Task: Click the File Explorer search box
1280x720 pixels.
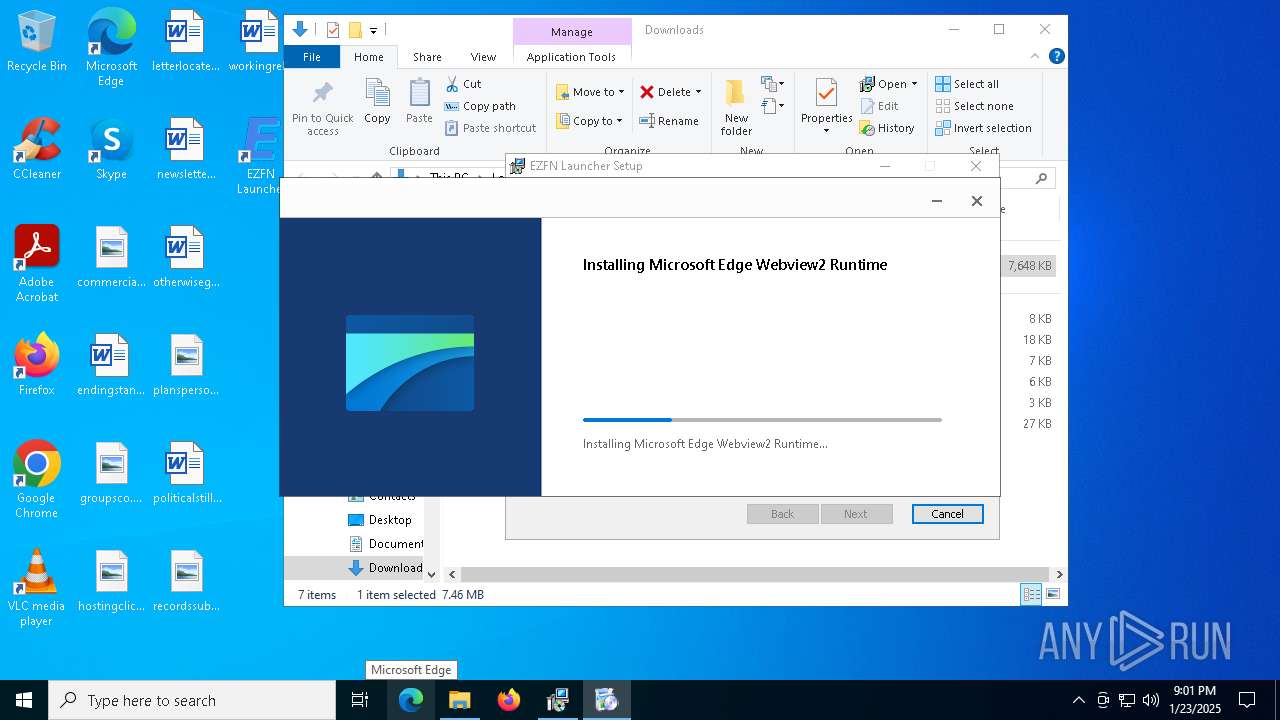Action: coord(1028,179)
